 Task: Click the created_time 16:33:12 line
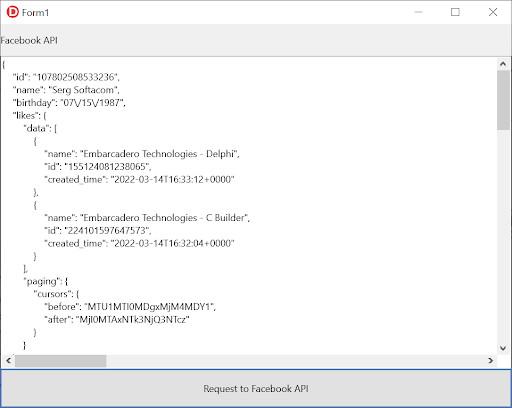pyautogui.click(x=139, y=179)
